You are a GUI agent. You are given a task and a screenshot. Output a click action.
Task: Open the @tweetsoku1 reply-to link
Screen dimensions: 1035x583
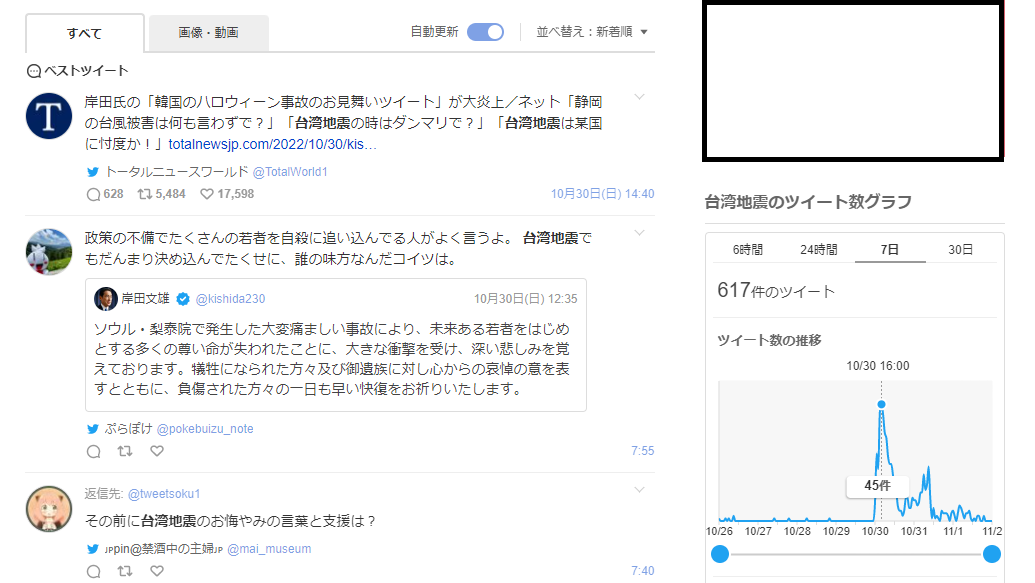[164, 494]
